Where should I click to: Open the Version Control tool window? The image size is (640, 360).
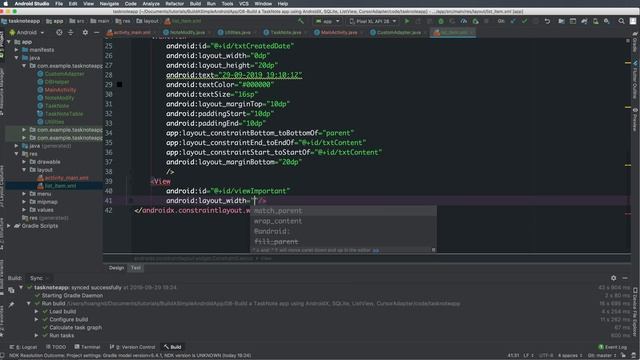click(133, 347)
